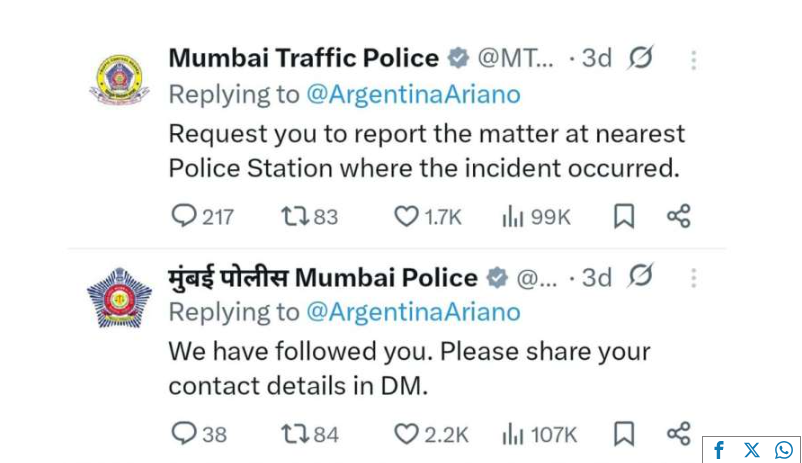802x463 pixels.
Task: View analytics of Mumbai Traffic Police tweet
Action: [x=514, y=216]
